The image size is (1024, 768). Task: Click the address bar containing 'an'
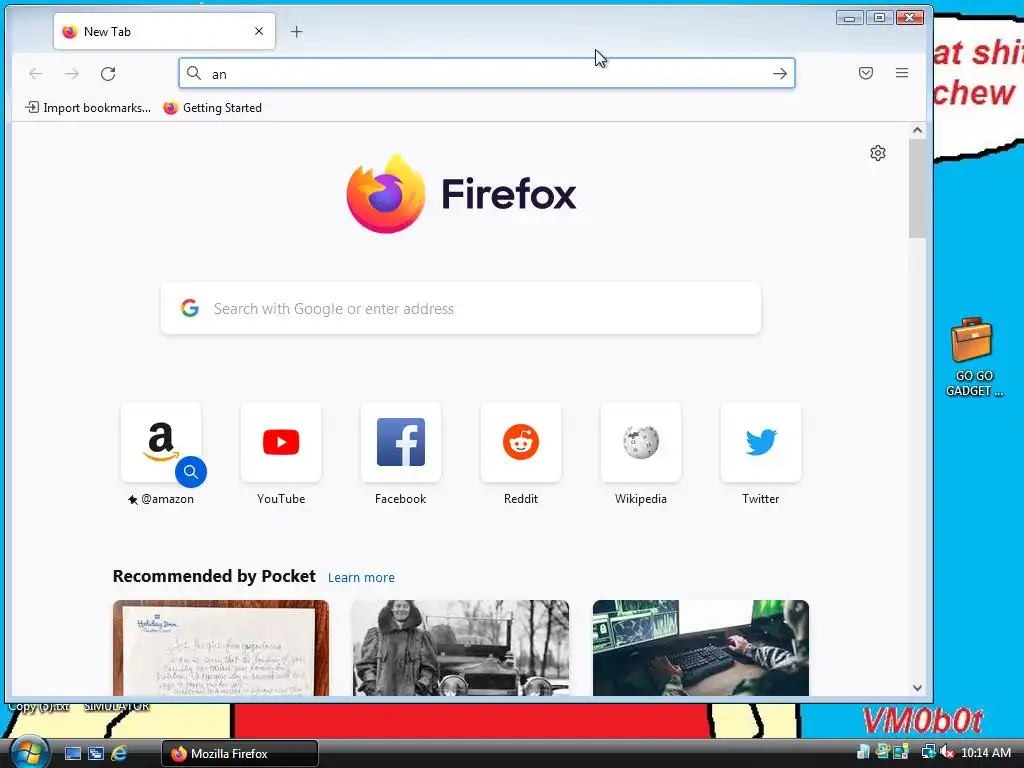click(x=487, y=73)
